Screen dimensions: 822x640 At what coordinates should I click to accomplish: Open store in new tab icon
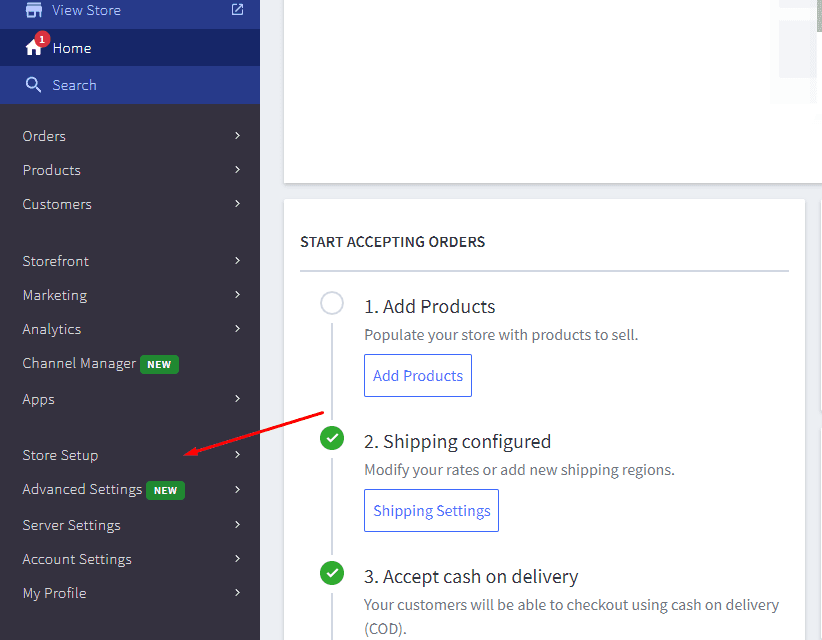click(237, 9)
